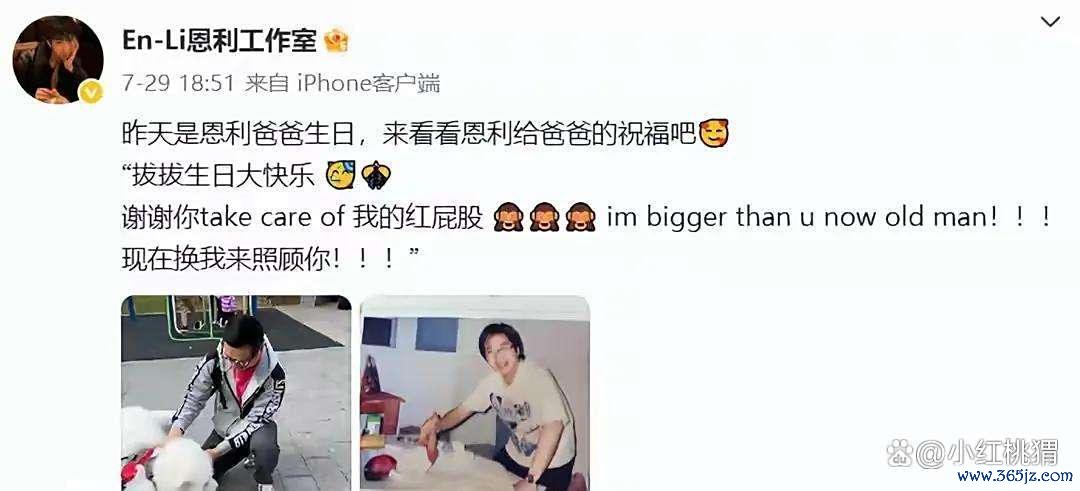Click the party face emoji after 大快乐
This screenshot has height=491, width=1080.
tap(340, 176)
